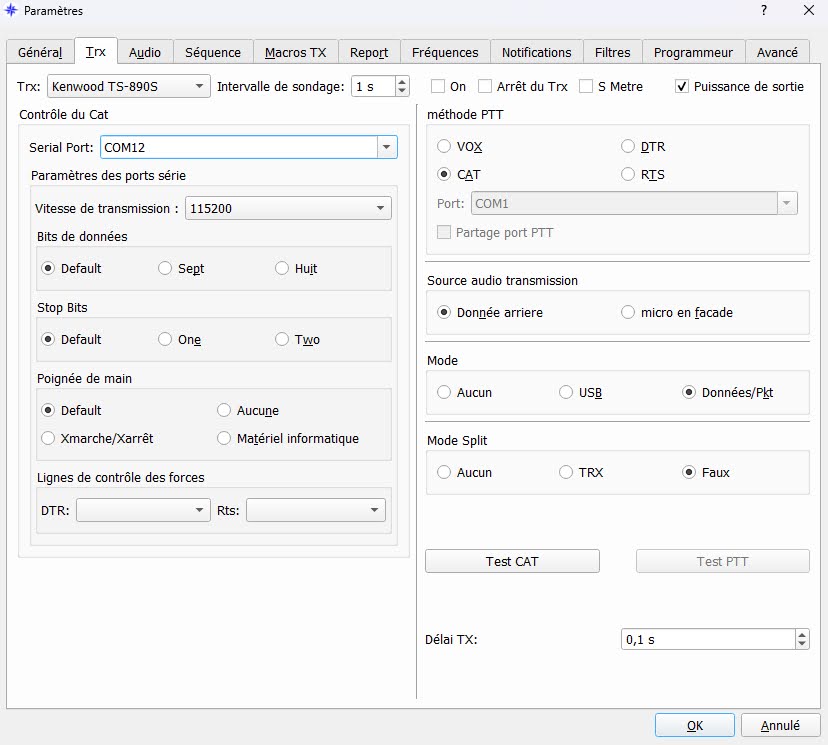Decrease the Délai TX value
This screenshot has width=828, height=745.
click(x=802, y=644)
